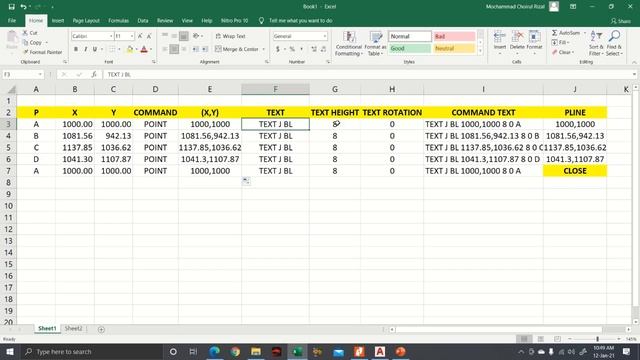Screen dimensions: 640x360
Task: Open the orientation text angle tool
Action: pos(196,36)
